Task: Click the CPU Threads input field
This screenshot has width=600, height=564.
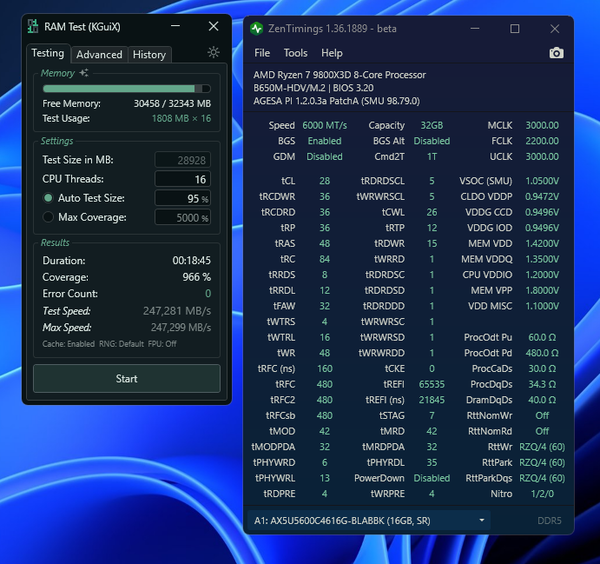Action: pyautogui.click(x=183, y=179)
